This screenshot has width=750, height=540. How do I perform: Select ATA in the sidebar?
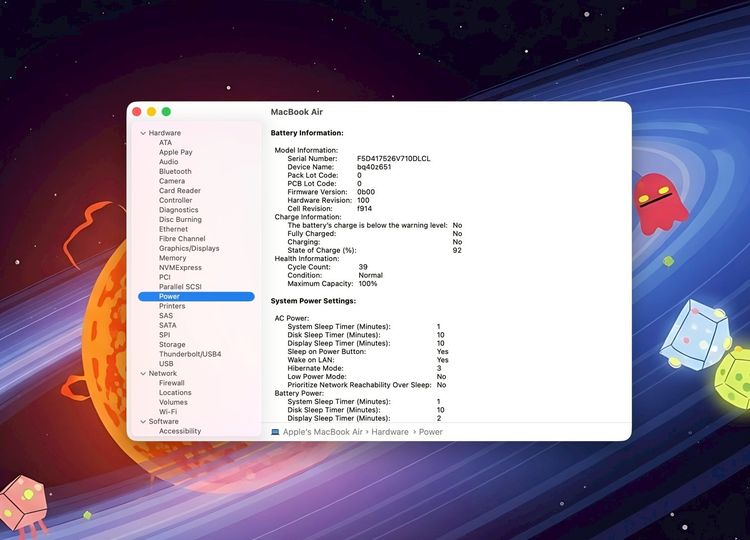click(165, 143)
